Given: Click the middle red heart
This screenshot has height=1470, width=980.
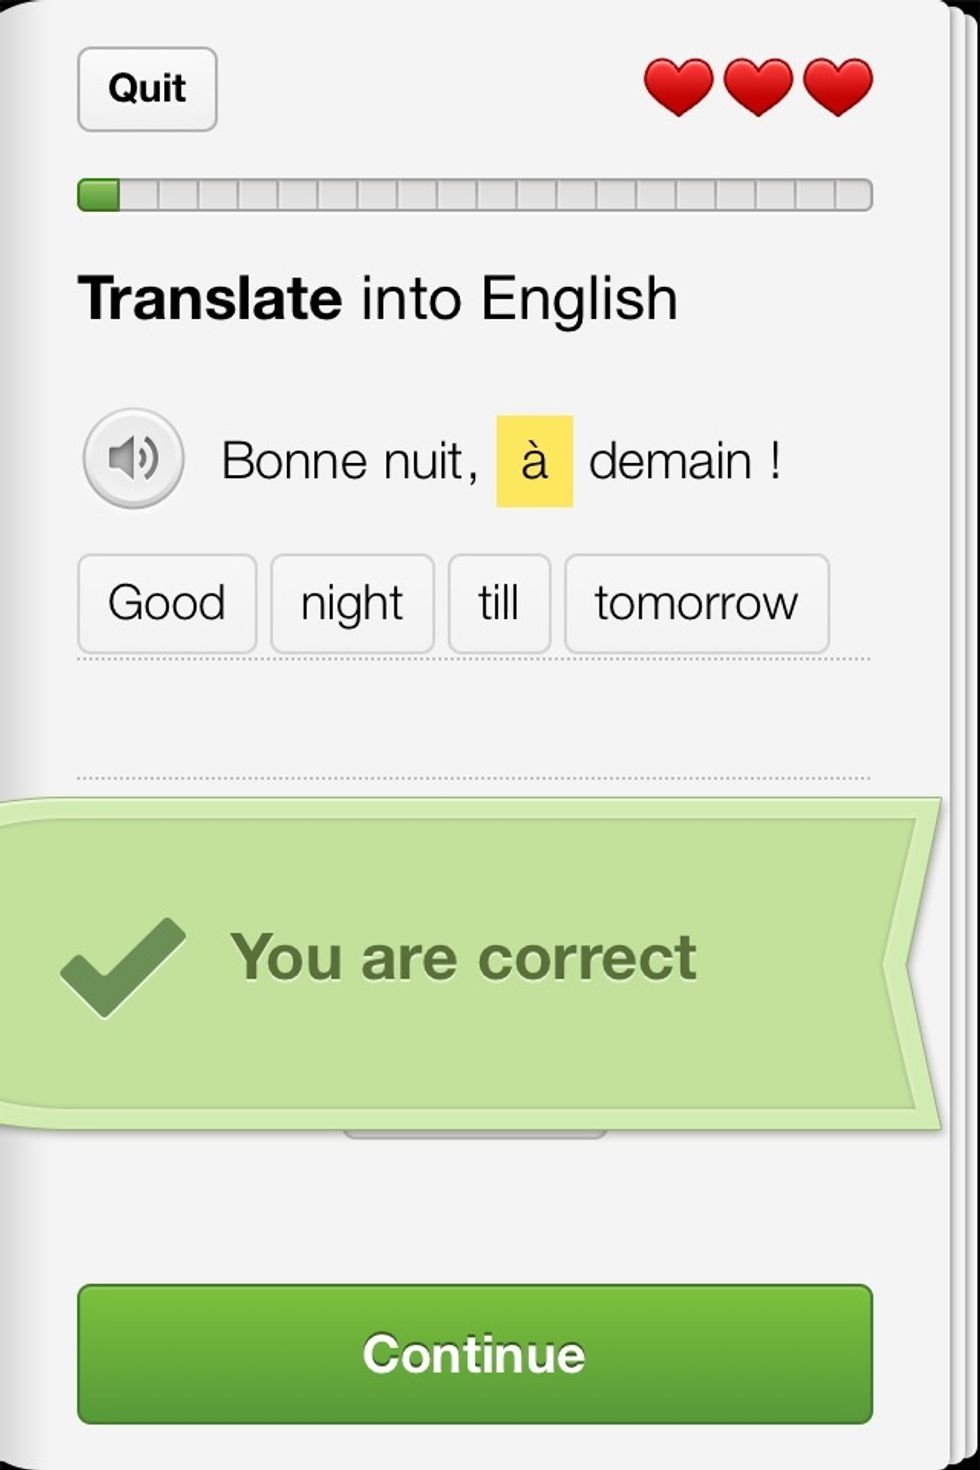Looking at the screenshot, I should point(758,86).
